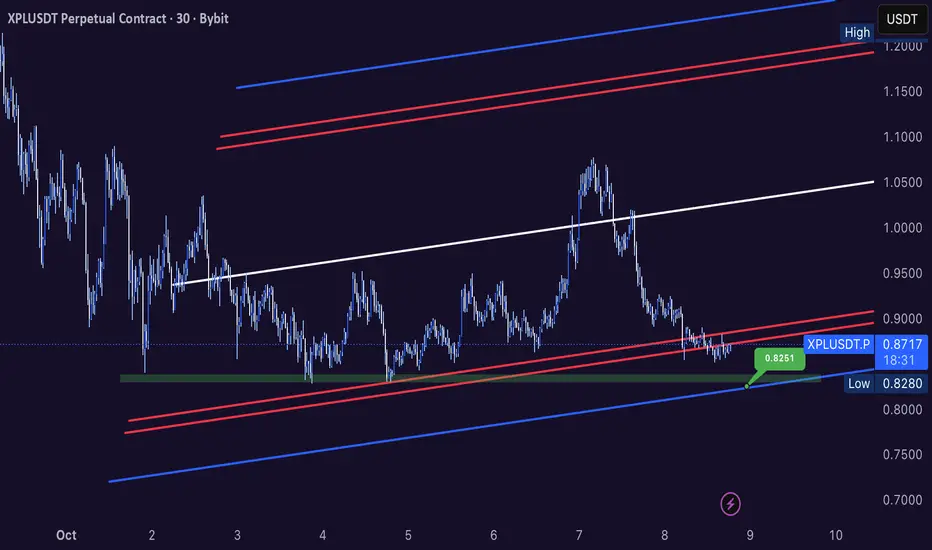This screenshot has height=550, width=932.
Task: Click the 1.1000 price axis value
Action: (902, 137)
